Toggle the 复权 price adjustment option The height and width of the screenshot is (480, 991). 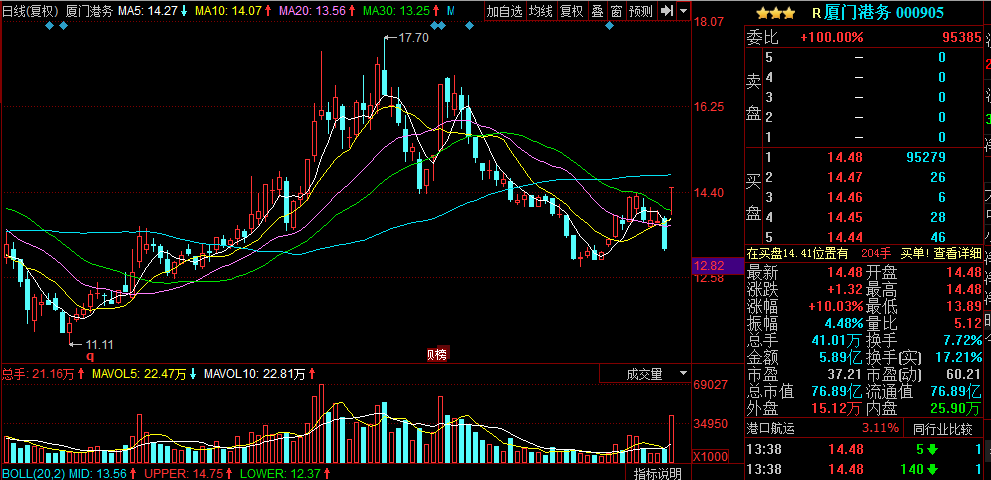571,11
